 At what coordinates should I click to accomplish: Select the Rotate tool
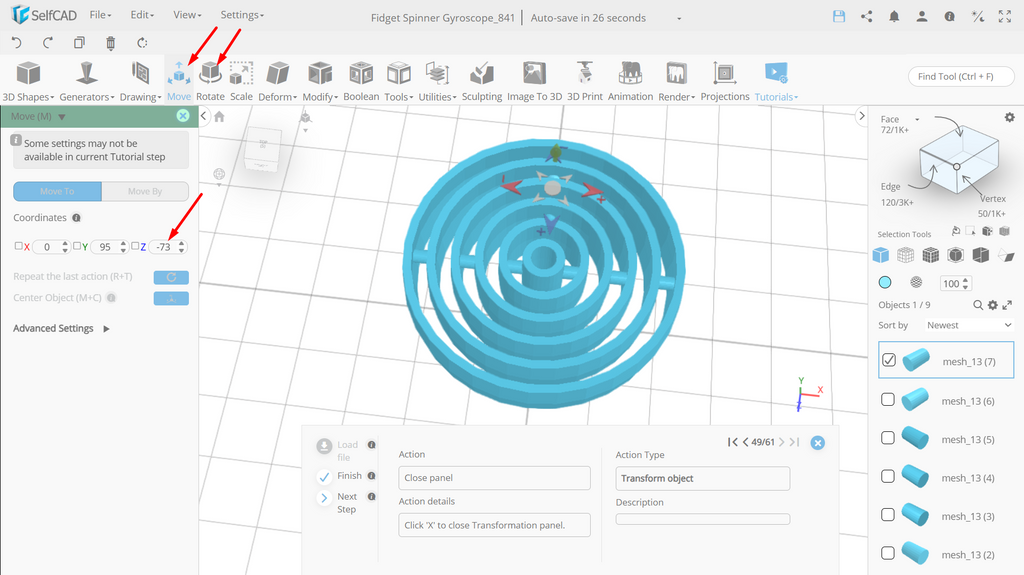click(210, 81)
